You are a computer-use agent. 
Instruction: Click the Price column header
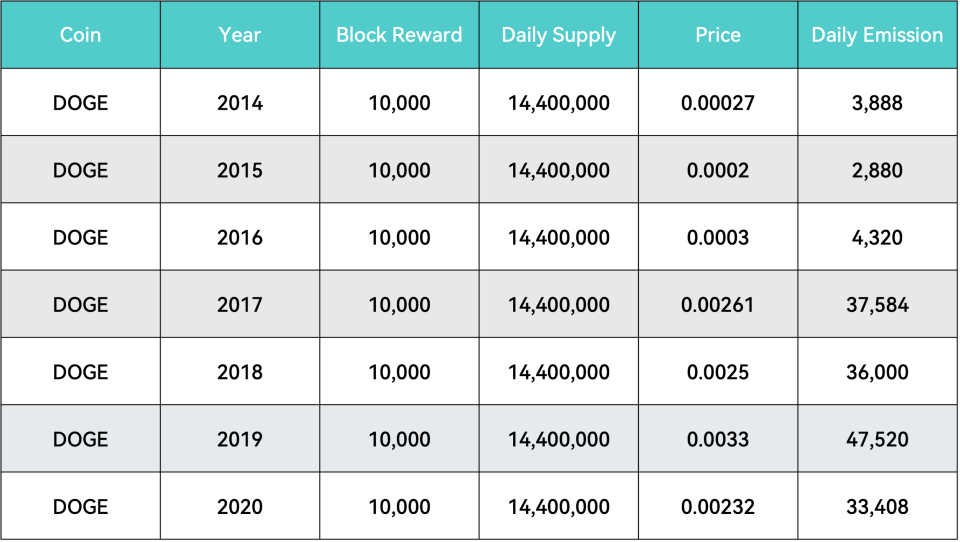tap(718, 35)
